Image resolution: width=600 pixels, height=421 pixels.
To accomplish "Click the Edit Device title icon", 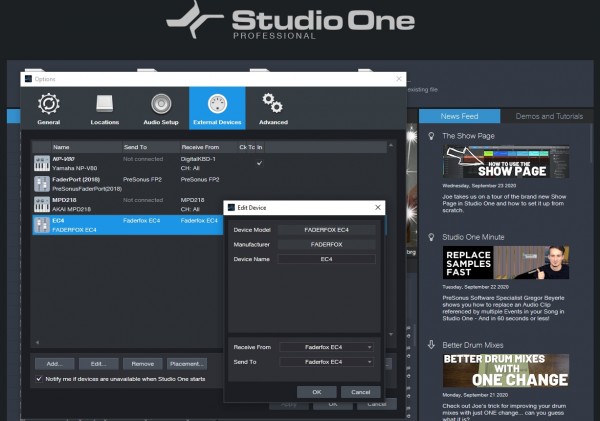I will (231, 207).
